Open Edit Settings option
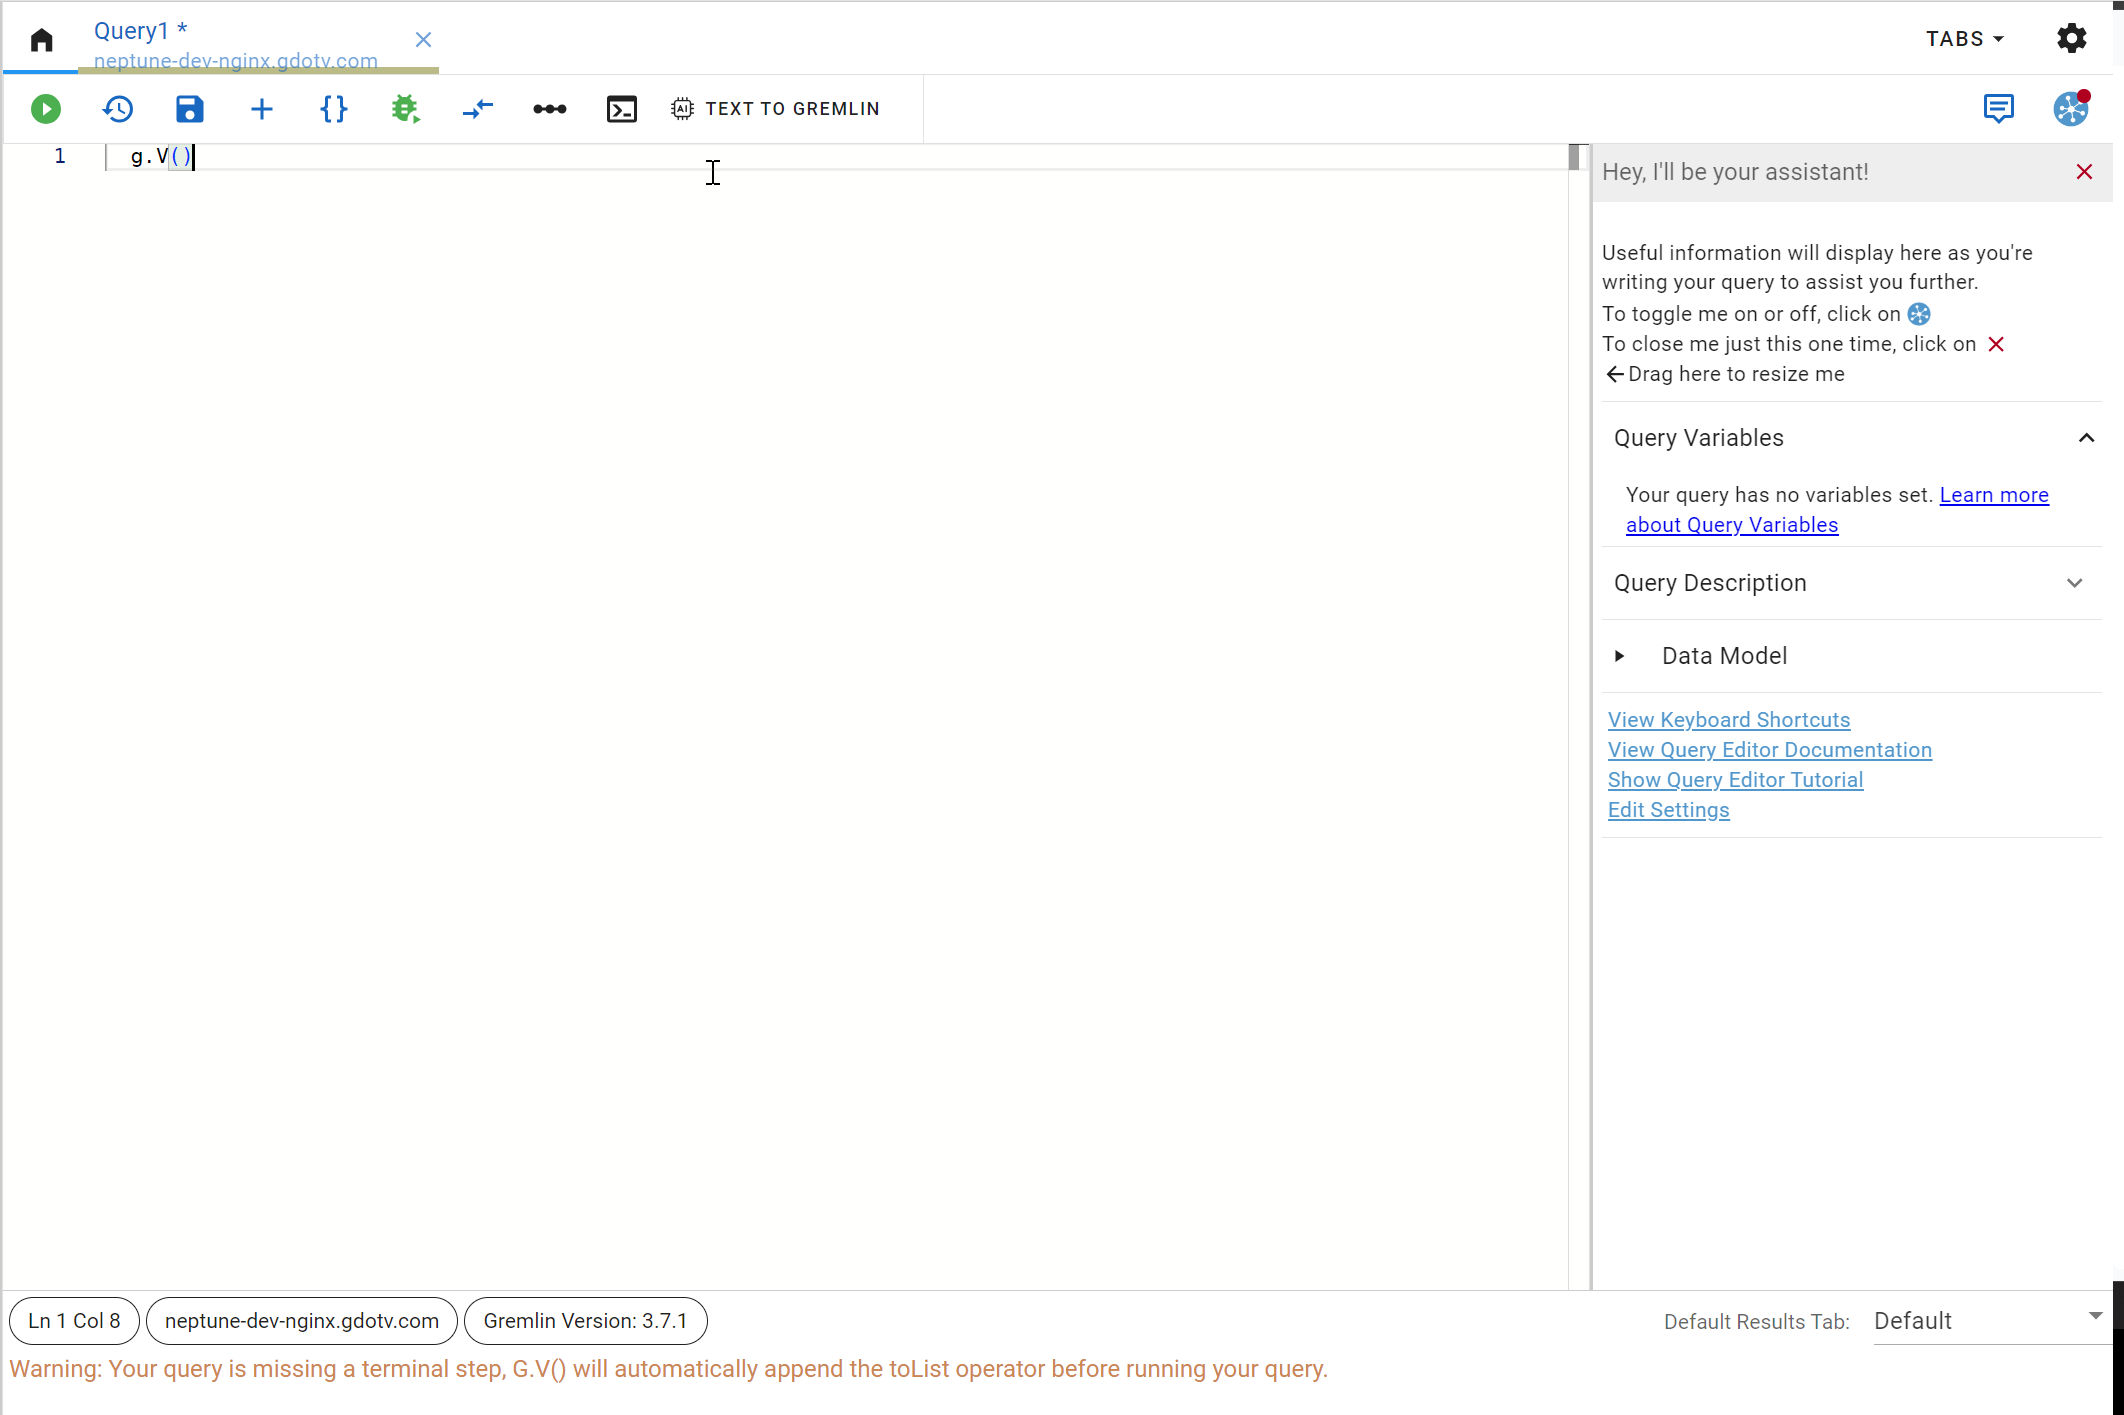The image size is (2124, 1415). click(x=1669, y=810)
